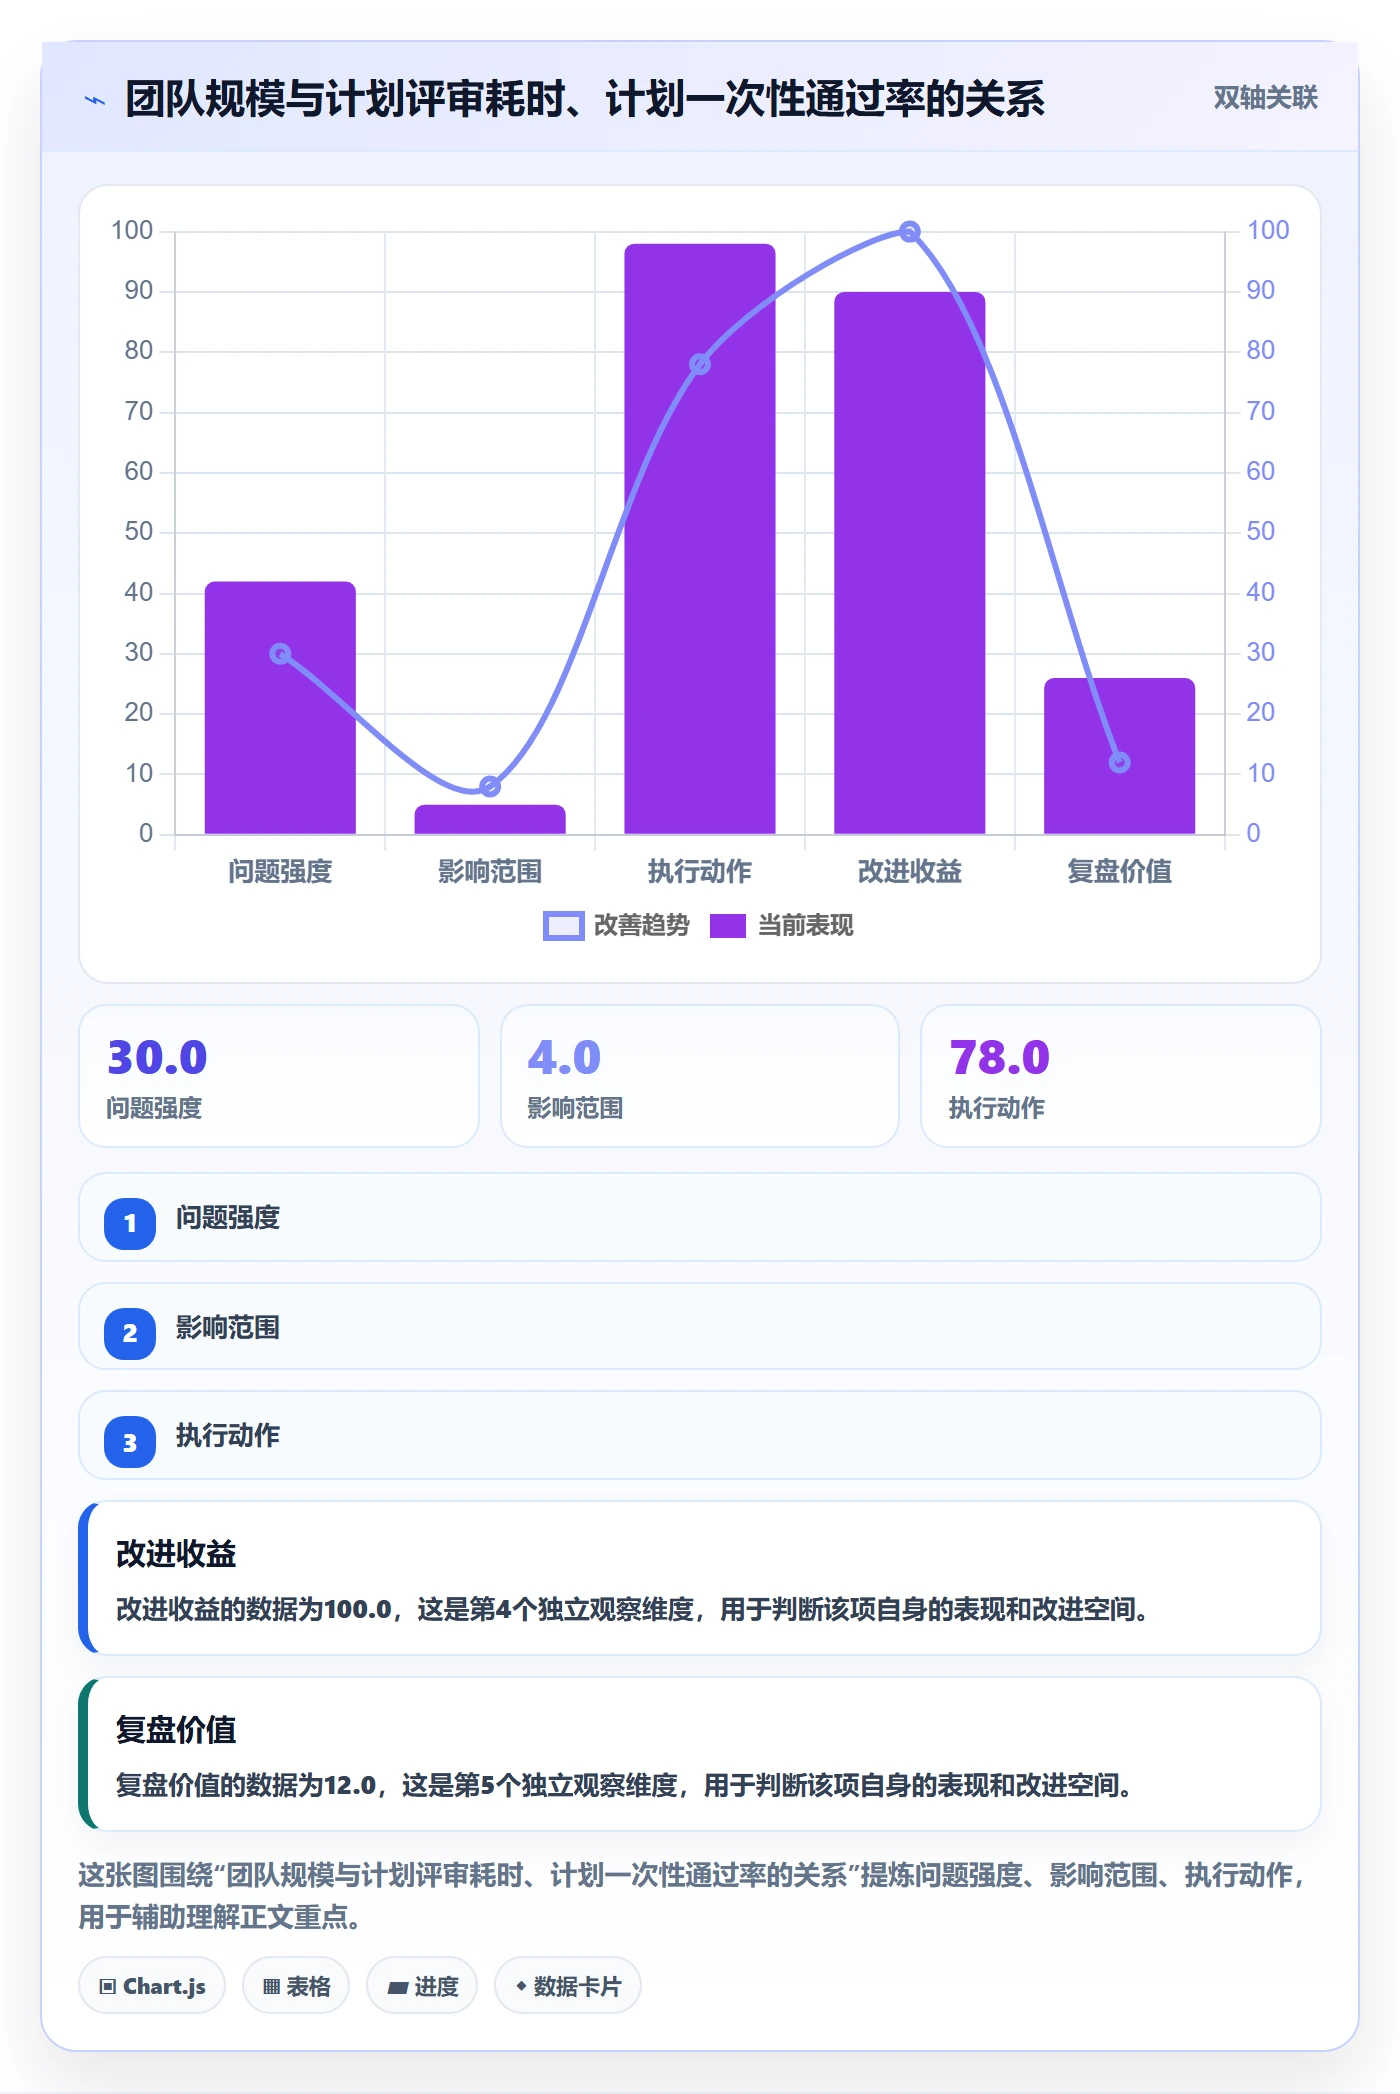The height and width of the screenshot is (2094, 1400).
Task: Click the lightning icon beside the title
Action: tap(95, 100)
